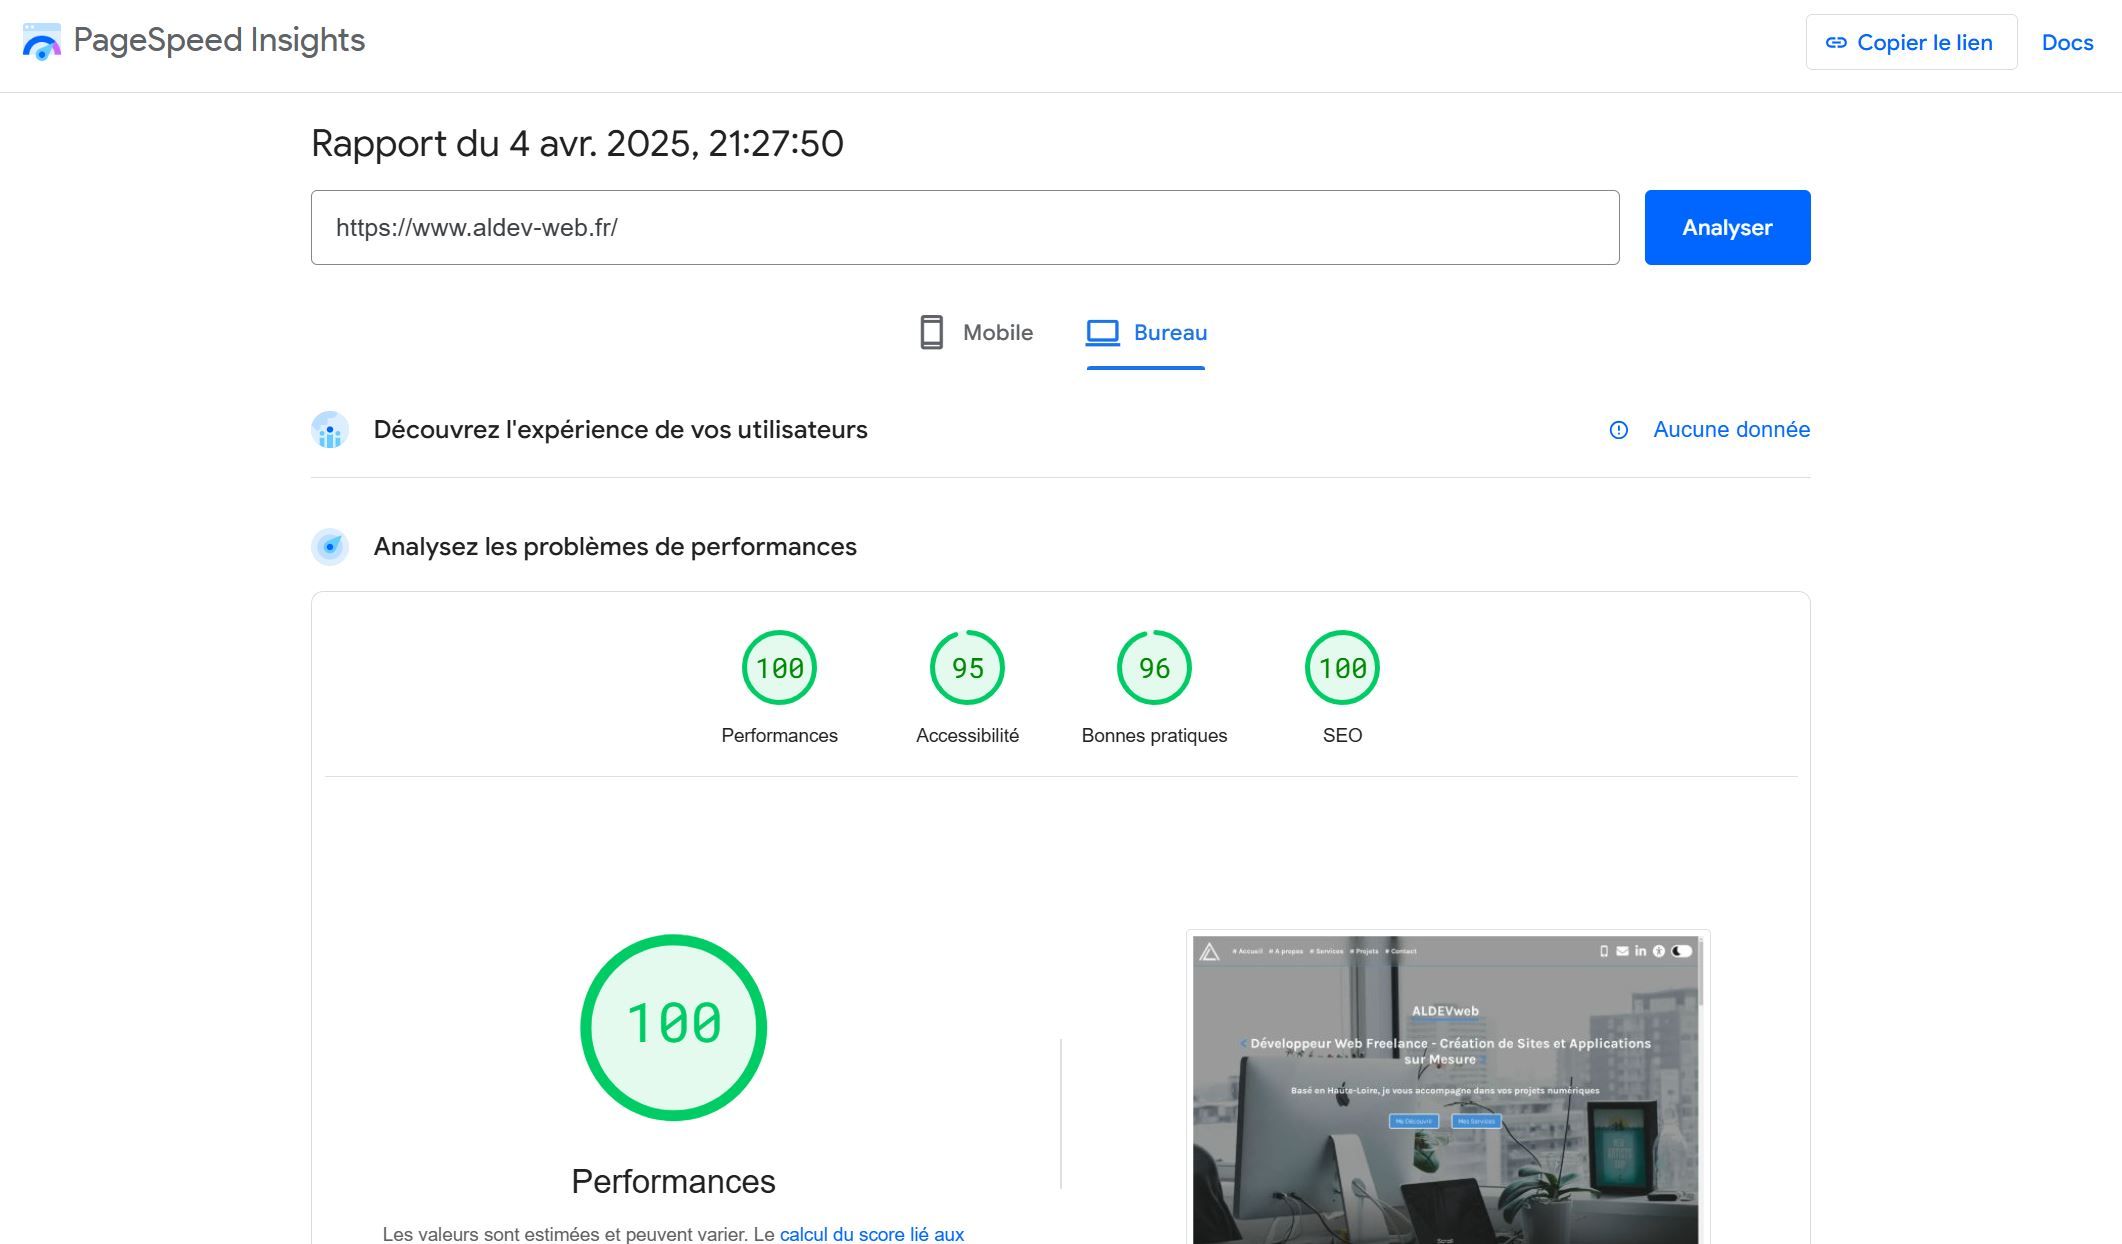Viewport: 2122px width, 1244px height.
Task: Click Découvrez l'expérience de vos utilisateurs heading
Action: 620,430
